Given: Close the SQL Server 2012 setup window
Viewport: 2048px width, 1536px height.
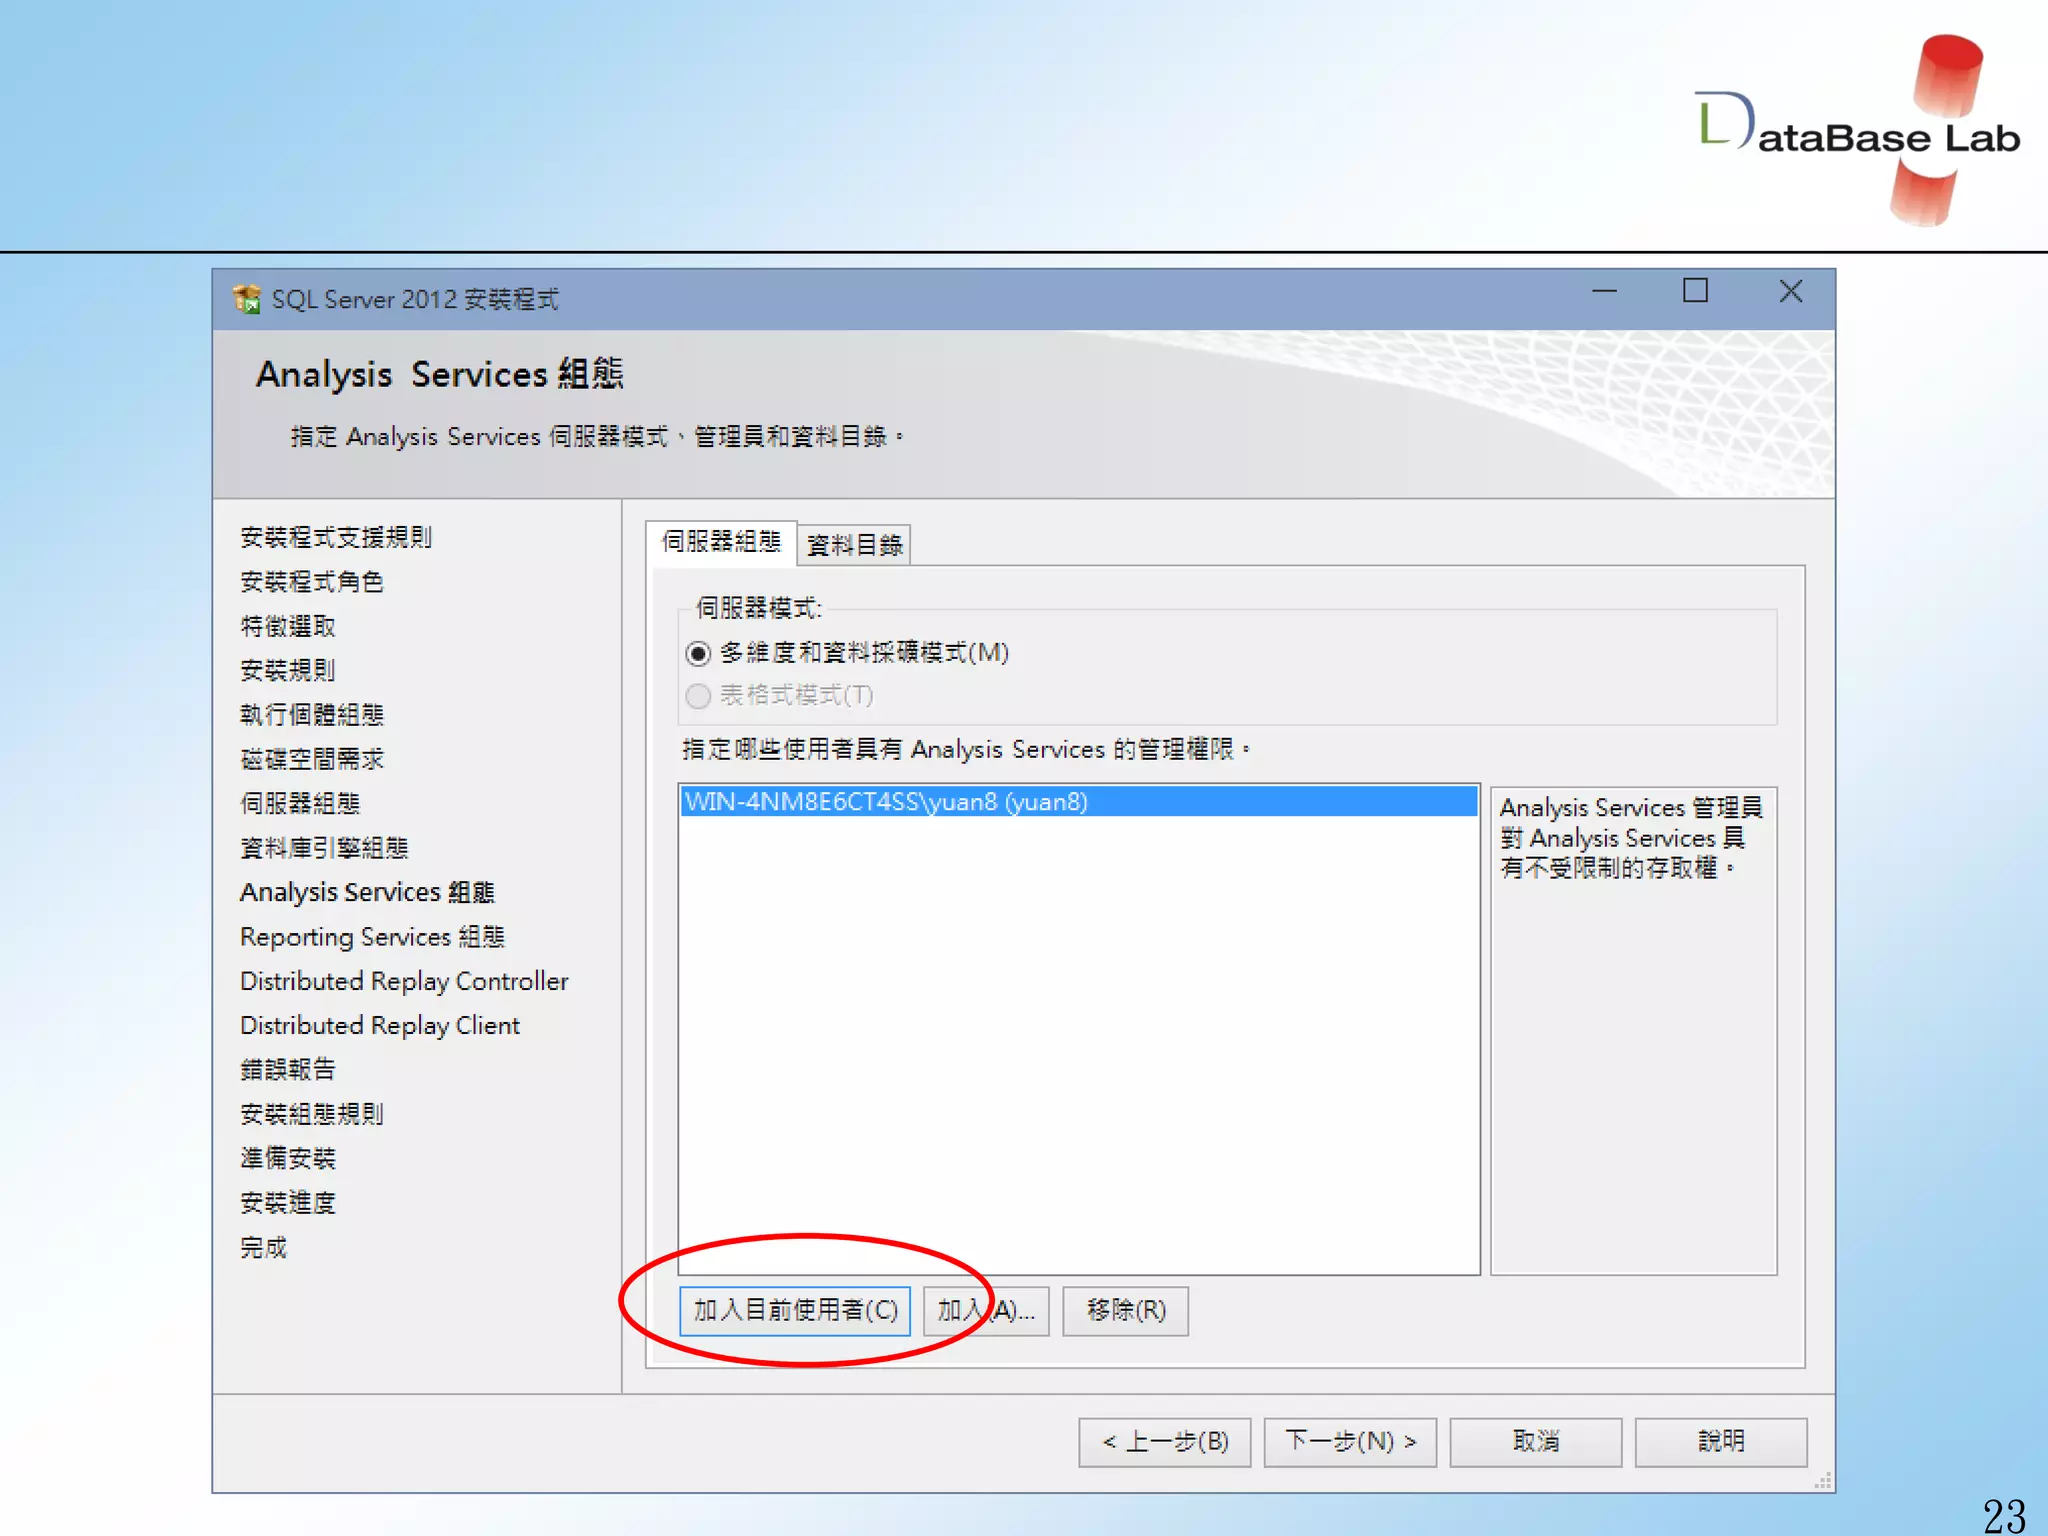Looking at the screenshot, I should point(1790,292).
